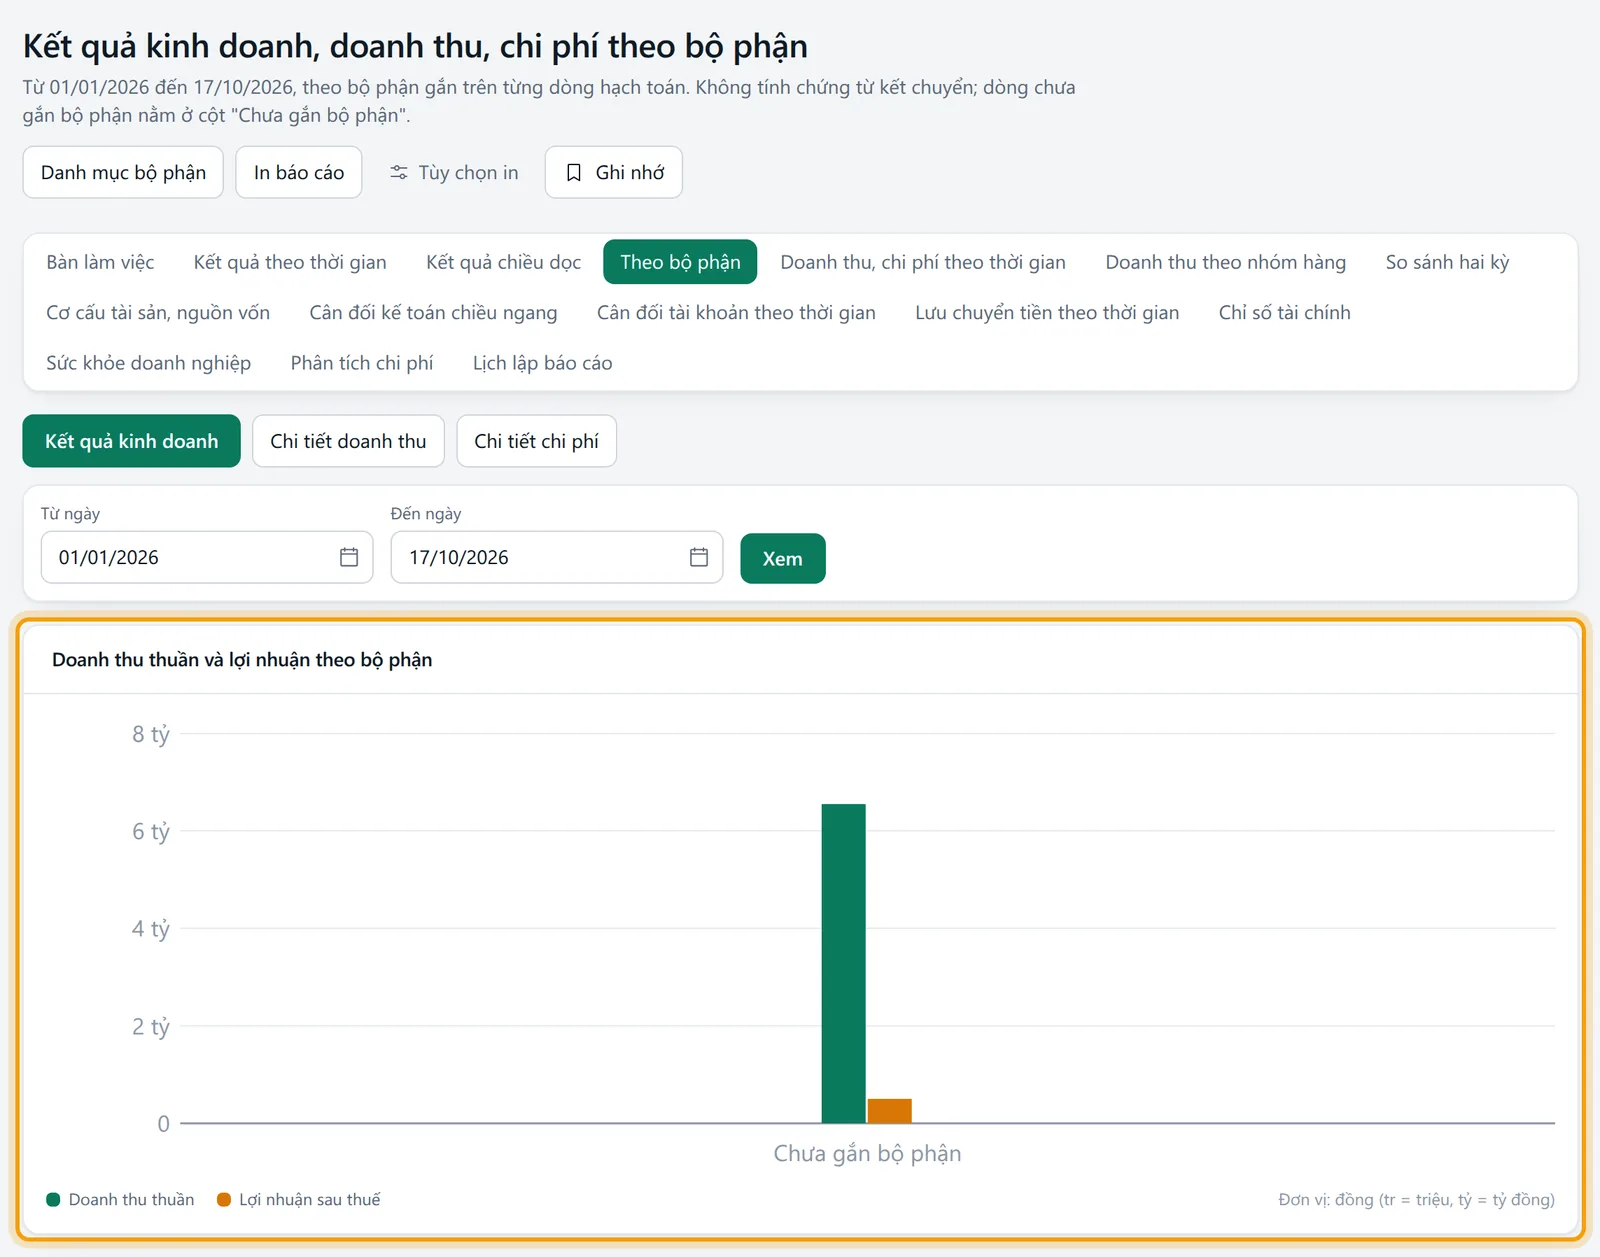1600x1257 pixels.
Task: Switch to Chi tiết doanh thu sub-tab
Action: [x=348, y=441]
